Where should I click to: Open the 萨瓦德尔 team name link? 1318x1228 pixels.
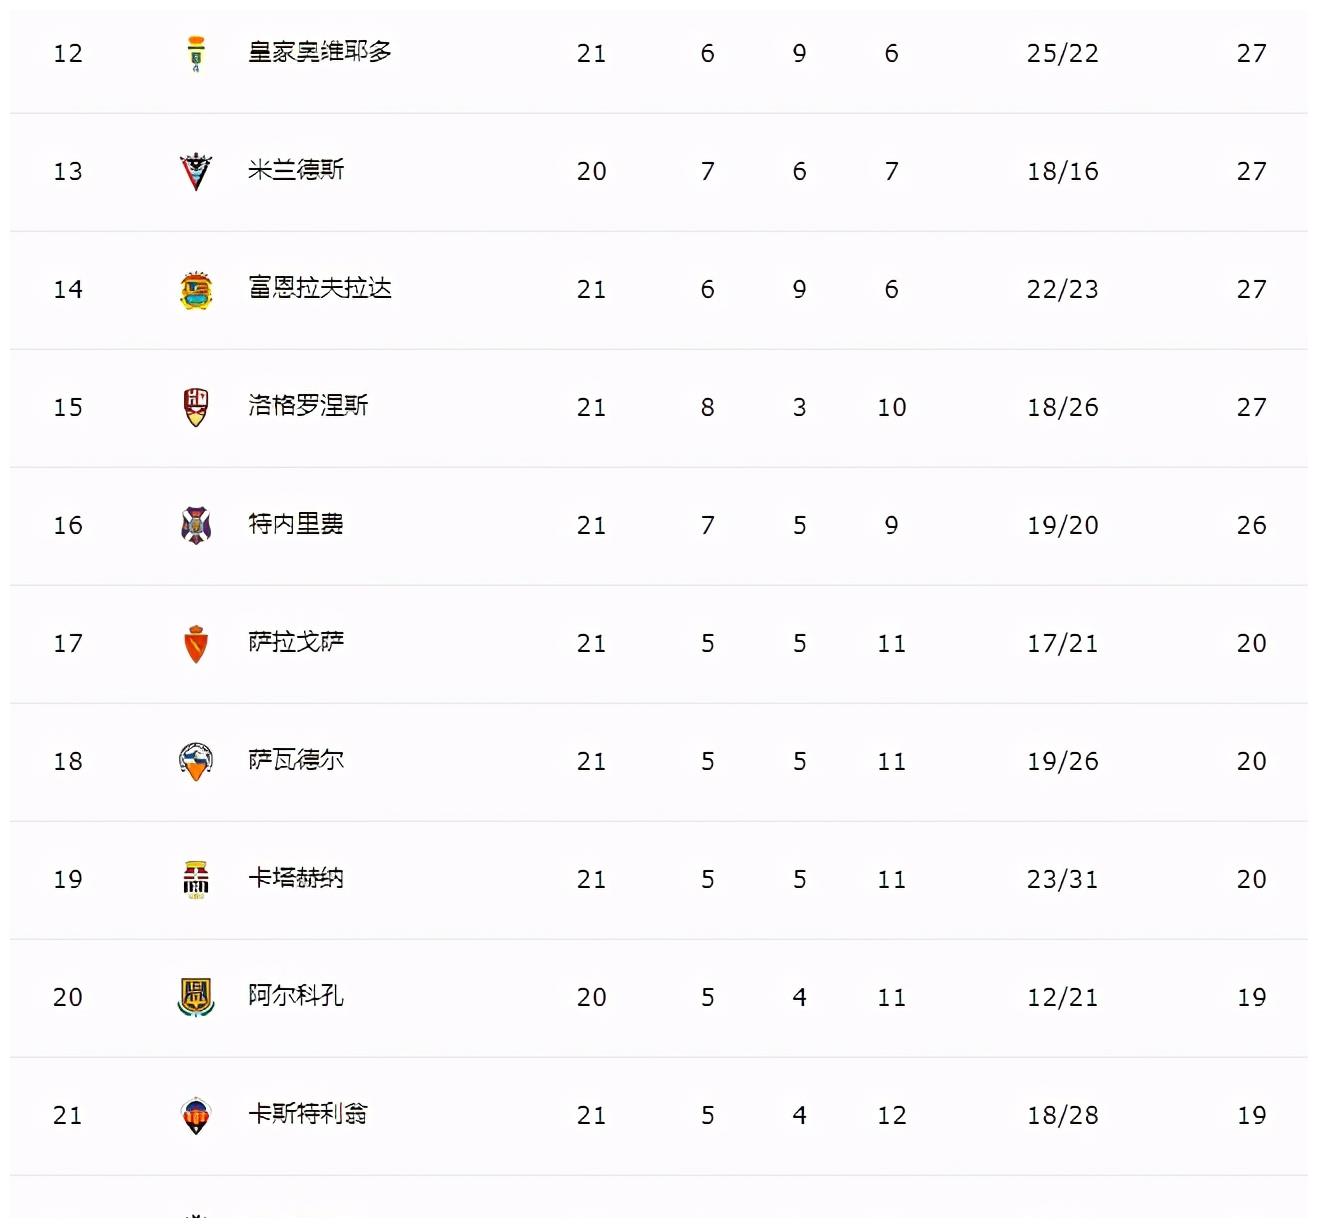(296, 760)
